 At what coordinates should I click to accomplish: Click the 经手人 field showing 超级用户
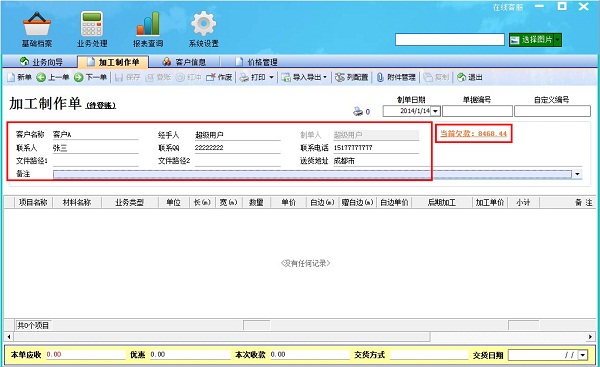pyautogui.click(x=238, y=135)
